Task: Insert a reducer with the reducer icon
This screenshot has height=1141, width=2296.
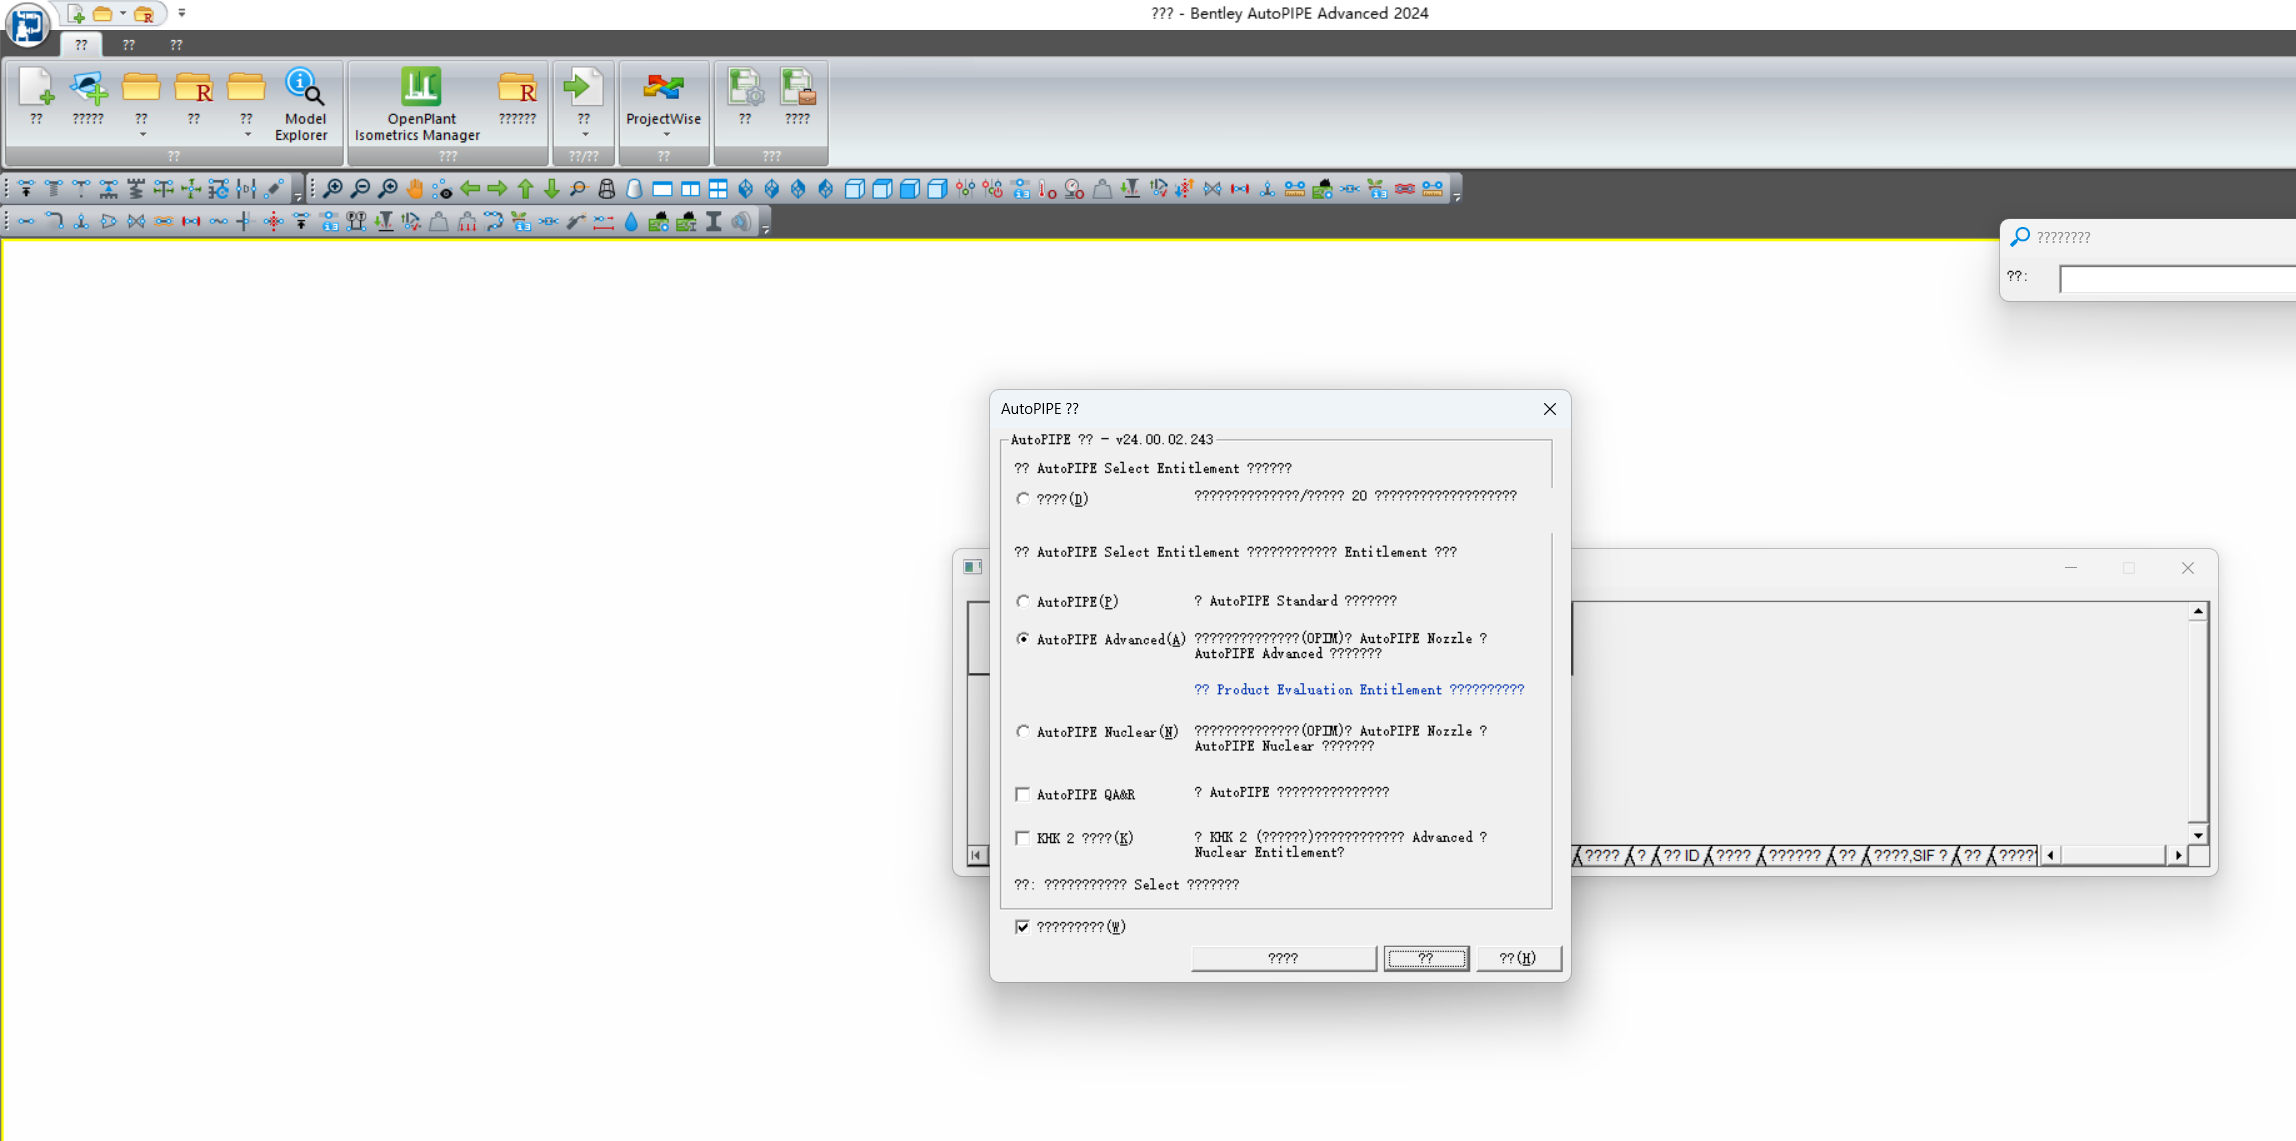Action: 109,222
